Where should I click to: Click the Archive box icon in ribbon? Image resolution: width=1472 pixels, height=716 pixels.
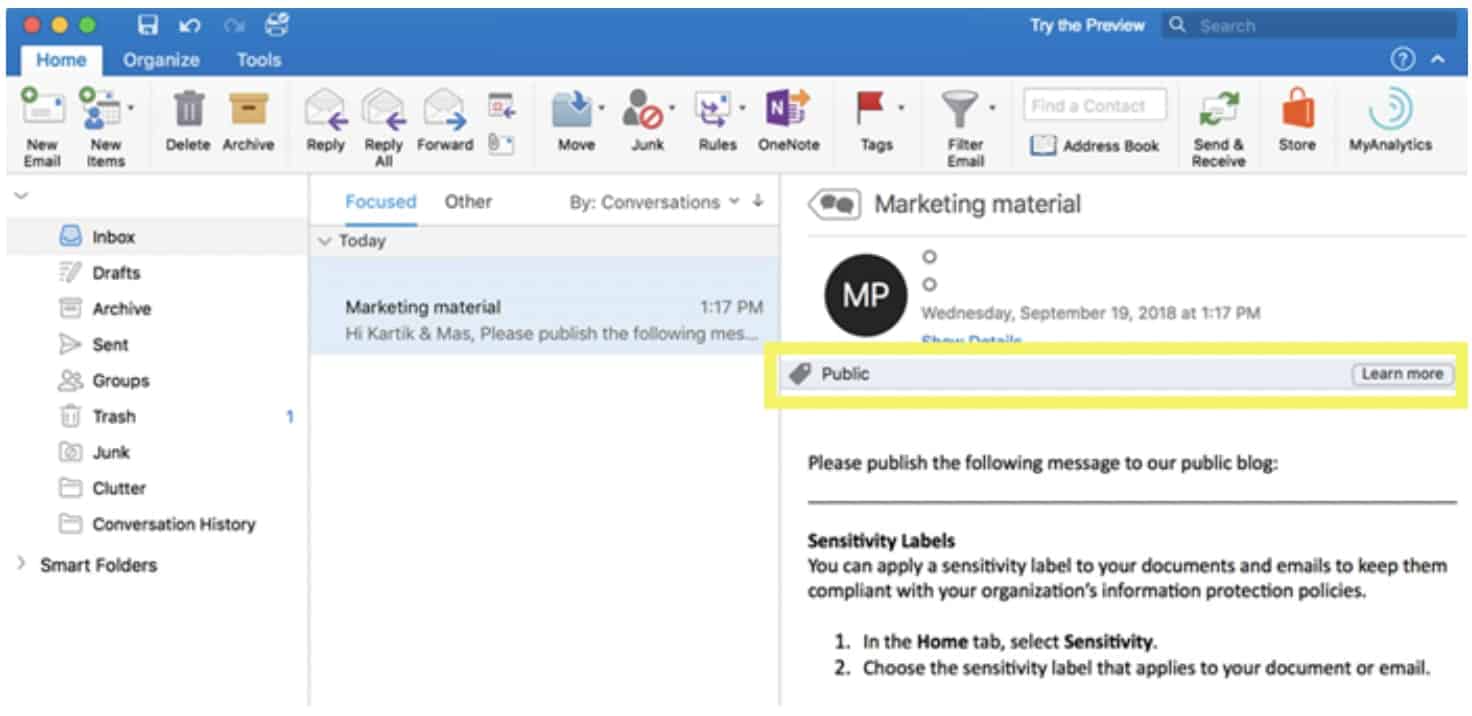tap(248, 109)
